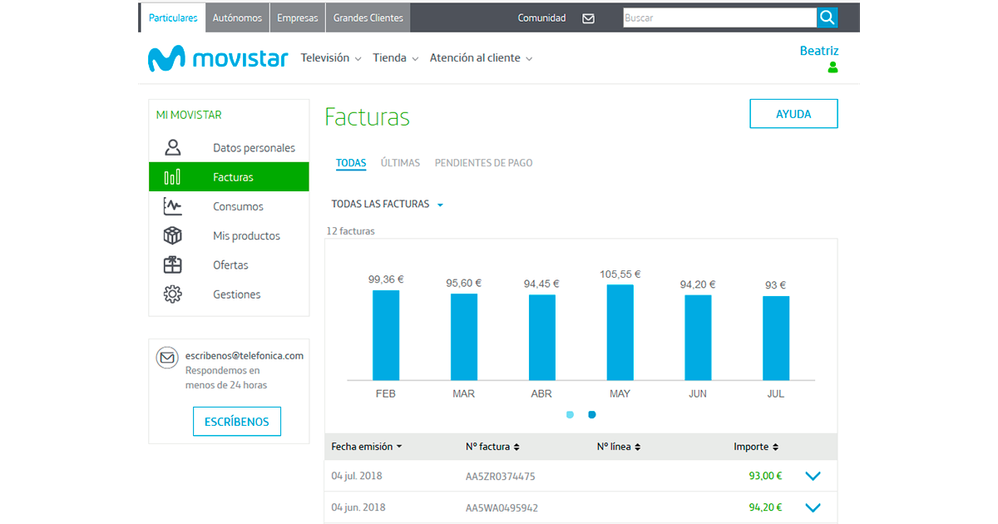The height and width of the screenshot is (524, 998).
Task: Click the Ofertas gift icon
Action: pyautogui.click(x=173, y=265)
